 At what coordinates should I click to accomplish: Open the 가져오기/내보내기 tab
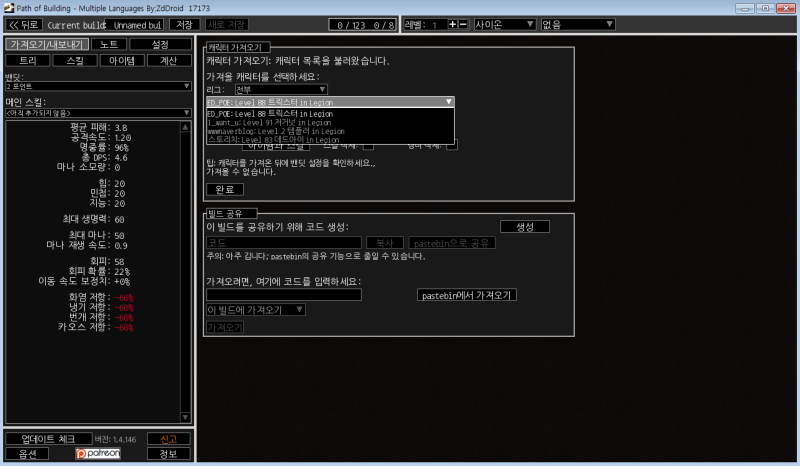(x=47, y=44)
